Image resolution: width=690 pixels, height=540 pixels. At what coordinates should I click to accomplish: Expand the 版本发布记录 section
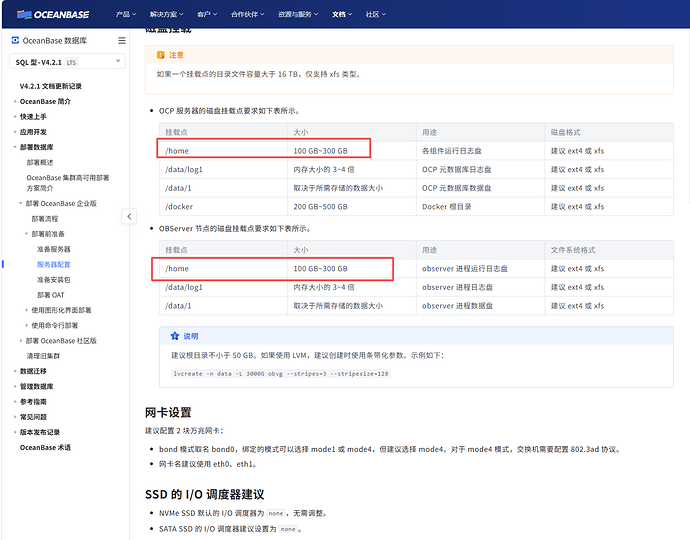[15, 432]
